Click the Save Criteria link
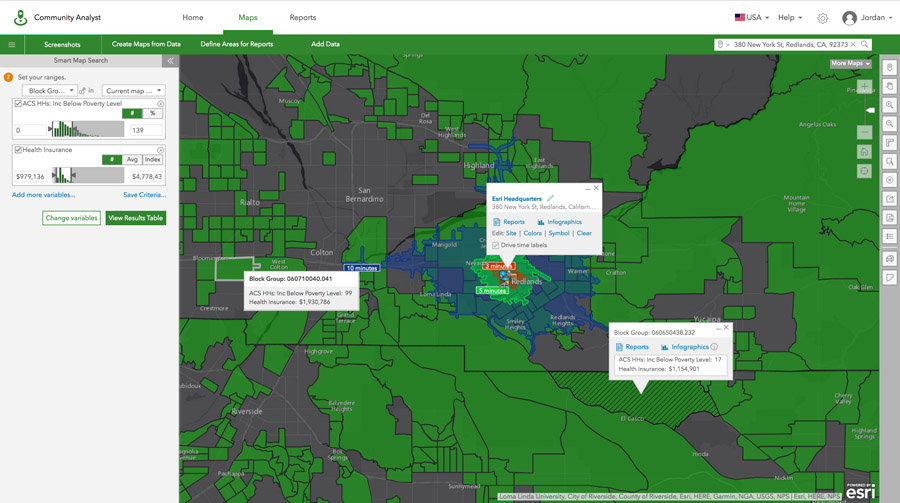900x503 pixels. (x=144, y=195)
